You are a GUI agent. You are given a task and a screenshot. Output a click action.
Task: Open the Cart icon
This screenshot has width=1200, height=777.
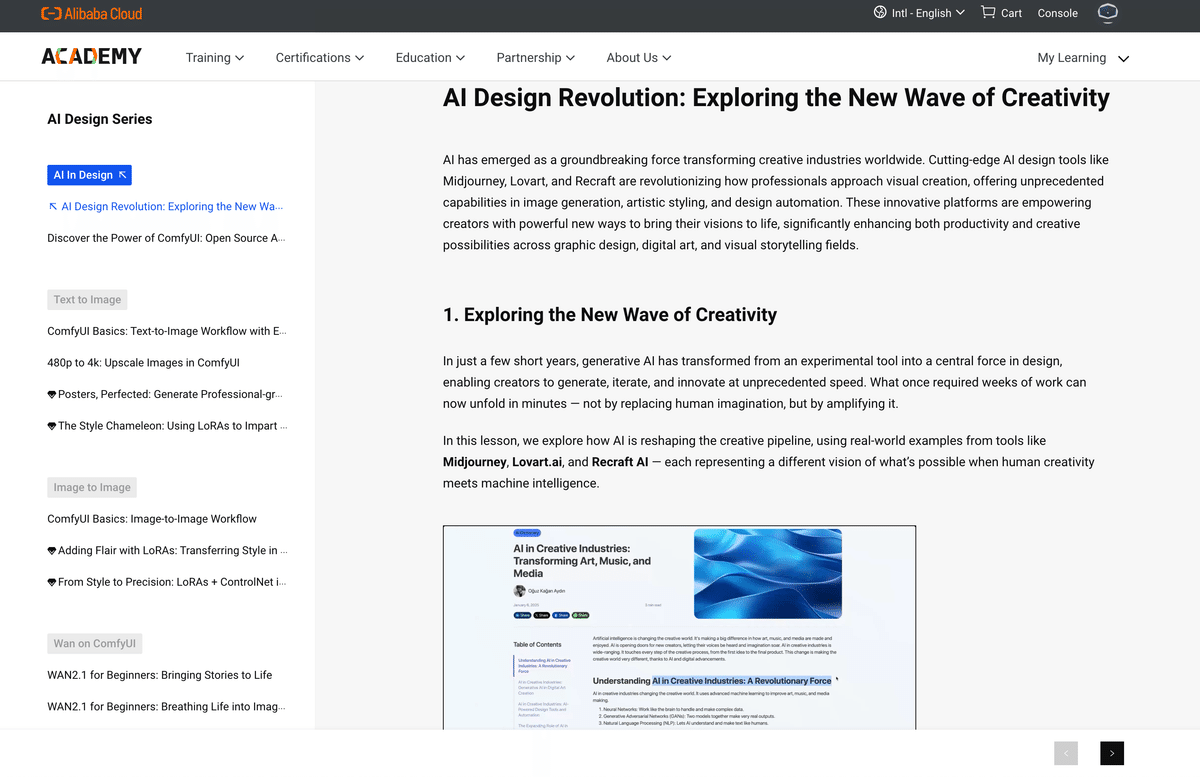tap(988, 13)
